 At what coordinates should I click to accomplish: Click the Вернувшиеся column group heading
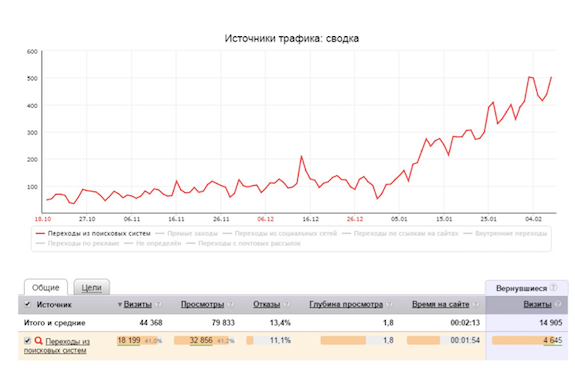[521, 288]
